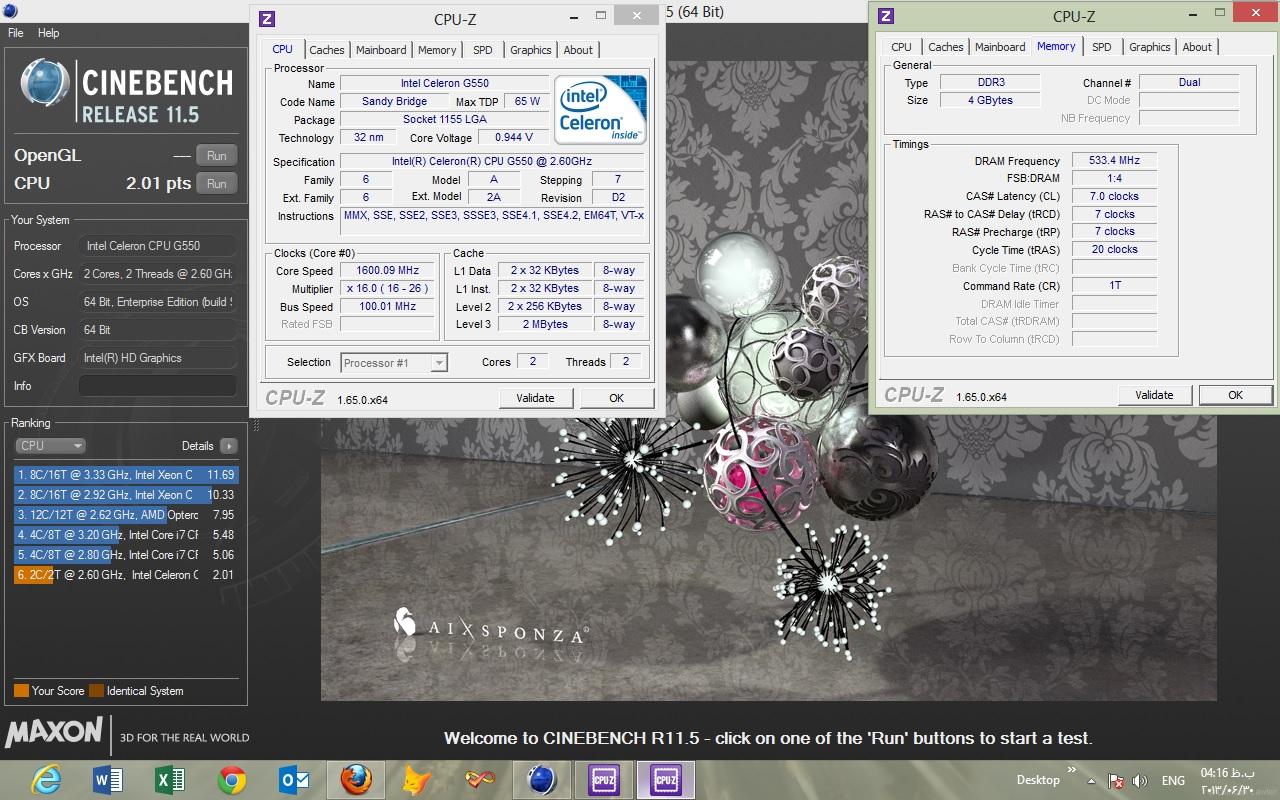
Task: Click the GFX Board field Intel(R) HD Graphics
Action: coord(158,357)
